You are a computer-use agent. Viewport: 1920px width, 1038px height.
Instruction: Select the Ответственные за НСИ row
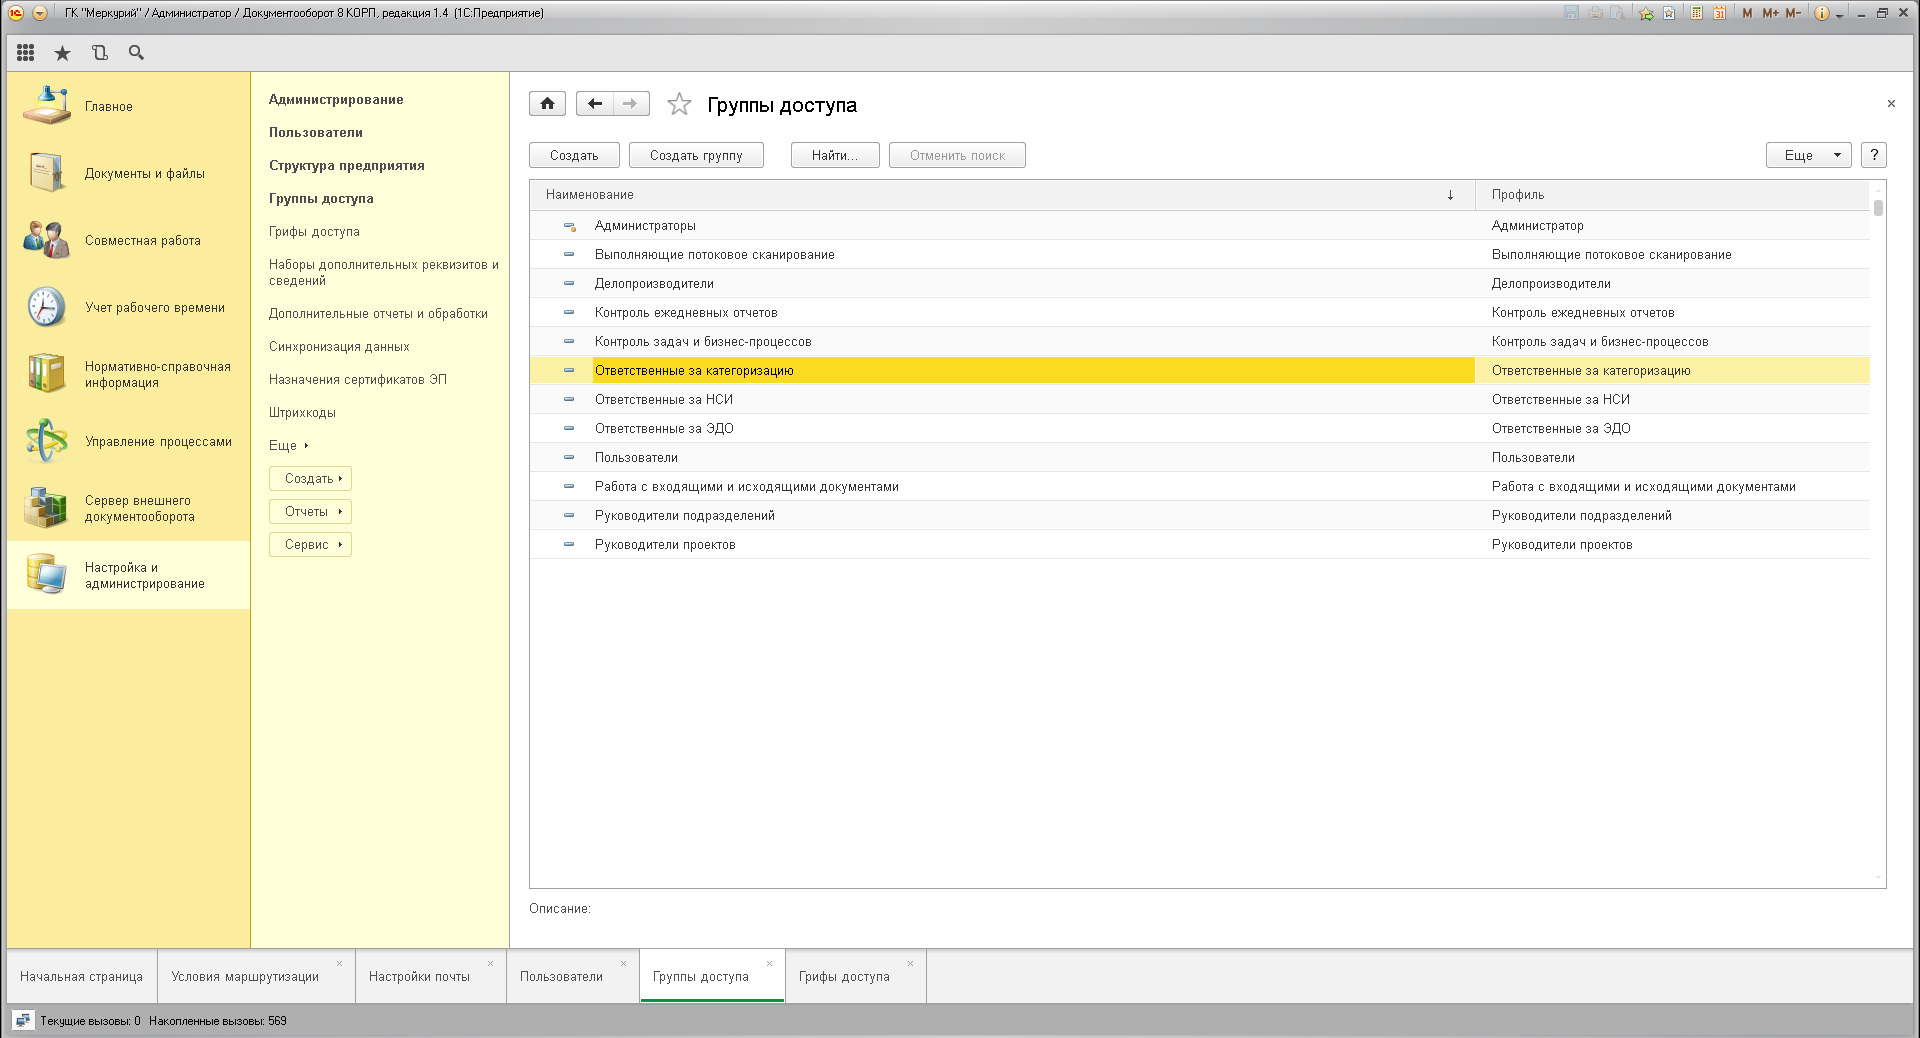(x=1199, y=399)
